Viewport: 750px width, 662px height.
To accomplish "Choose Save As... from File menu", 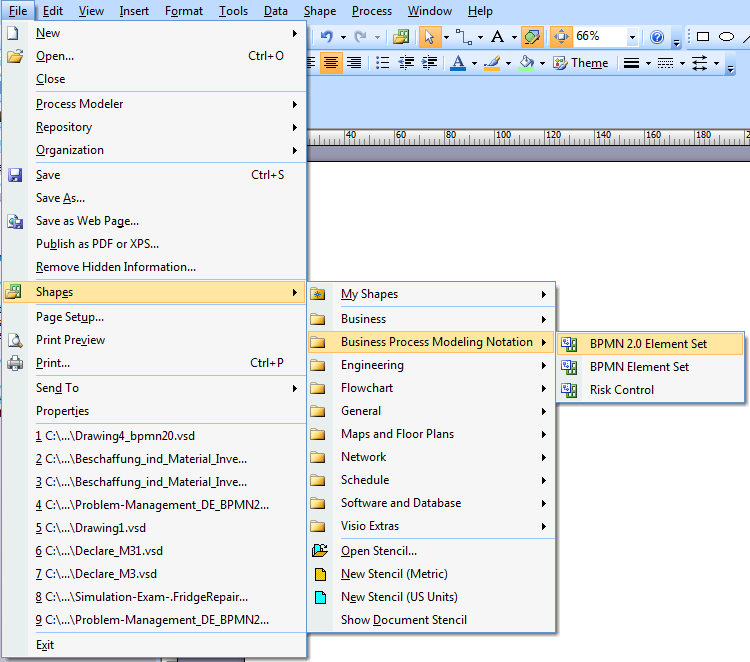I will 154,198.
